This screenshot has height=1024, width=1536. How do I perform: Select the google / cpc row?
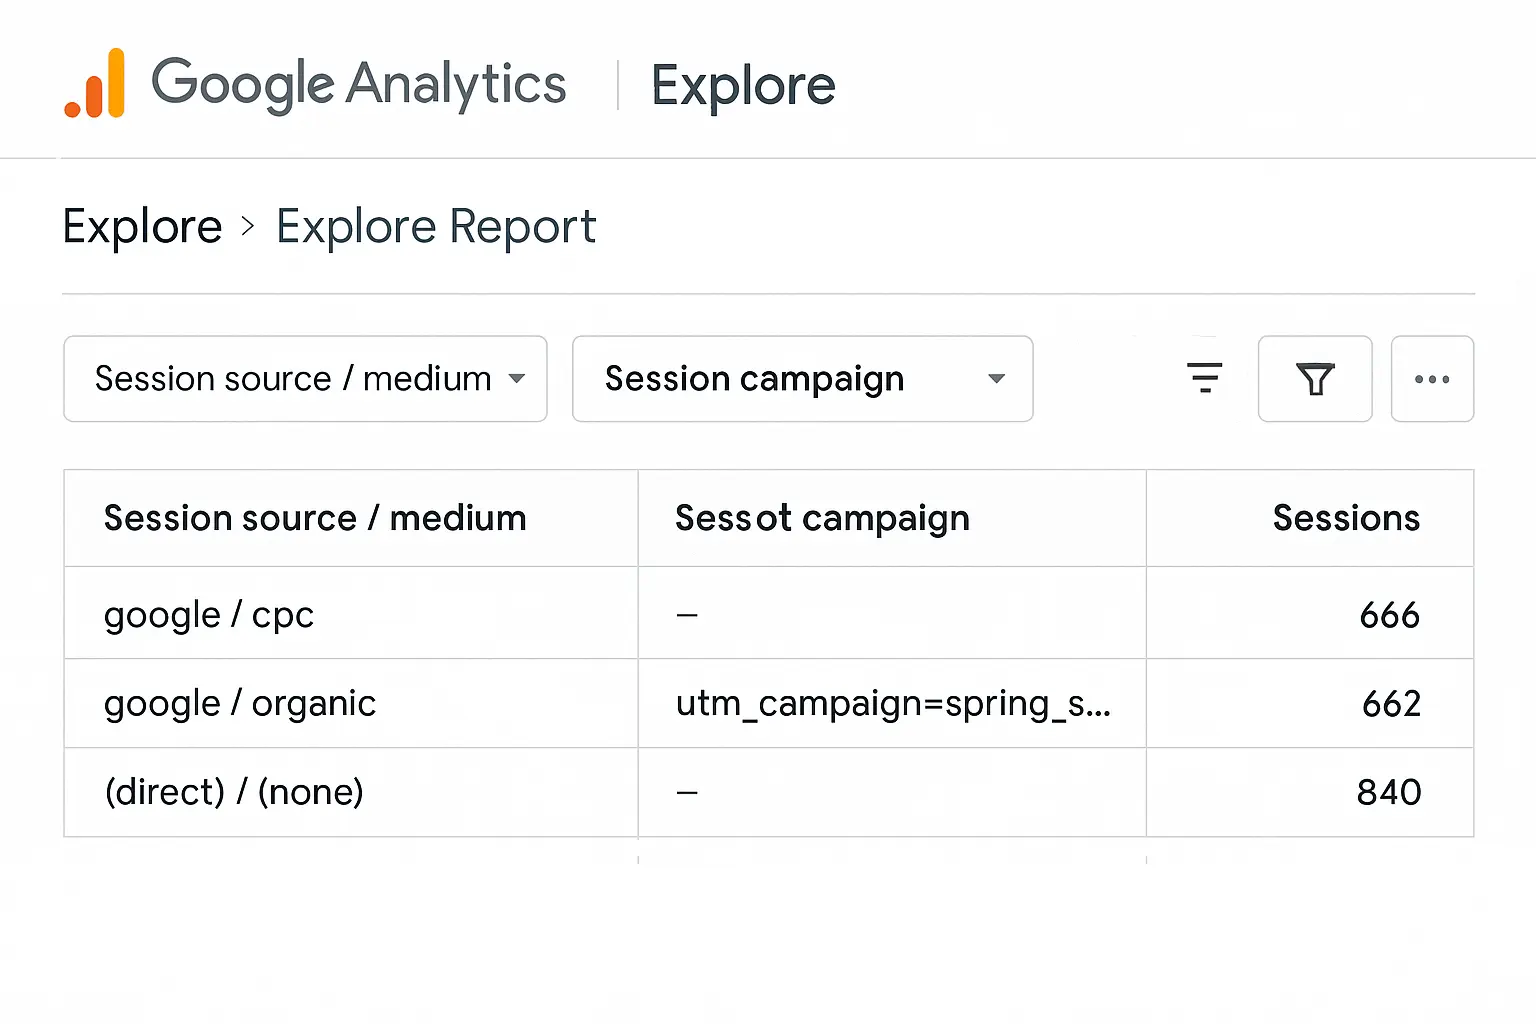pyautogui.click(x=209, y=614)
